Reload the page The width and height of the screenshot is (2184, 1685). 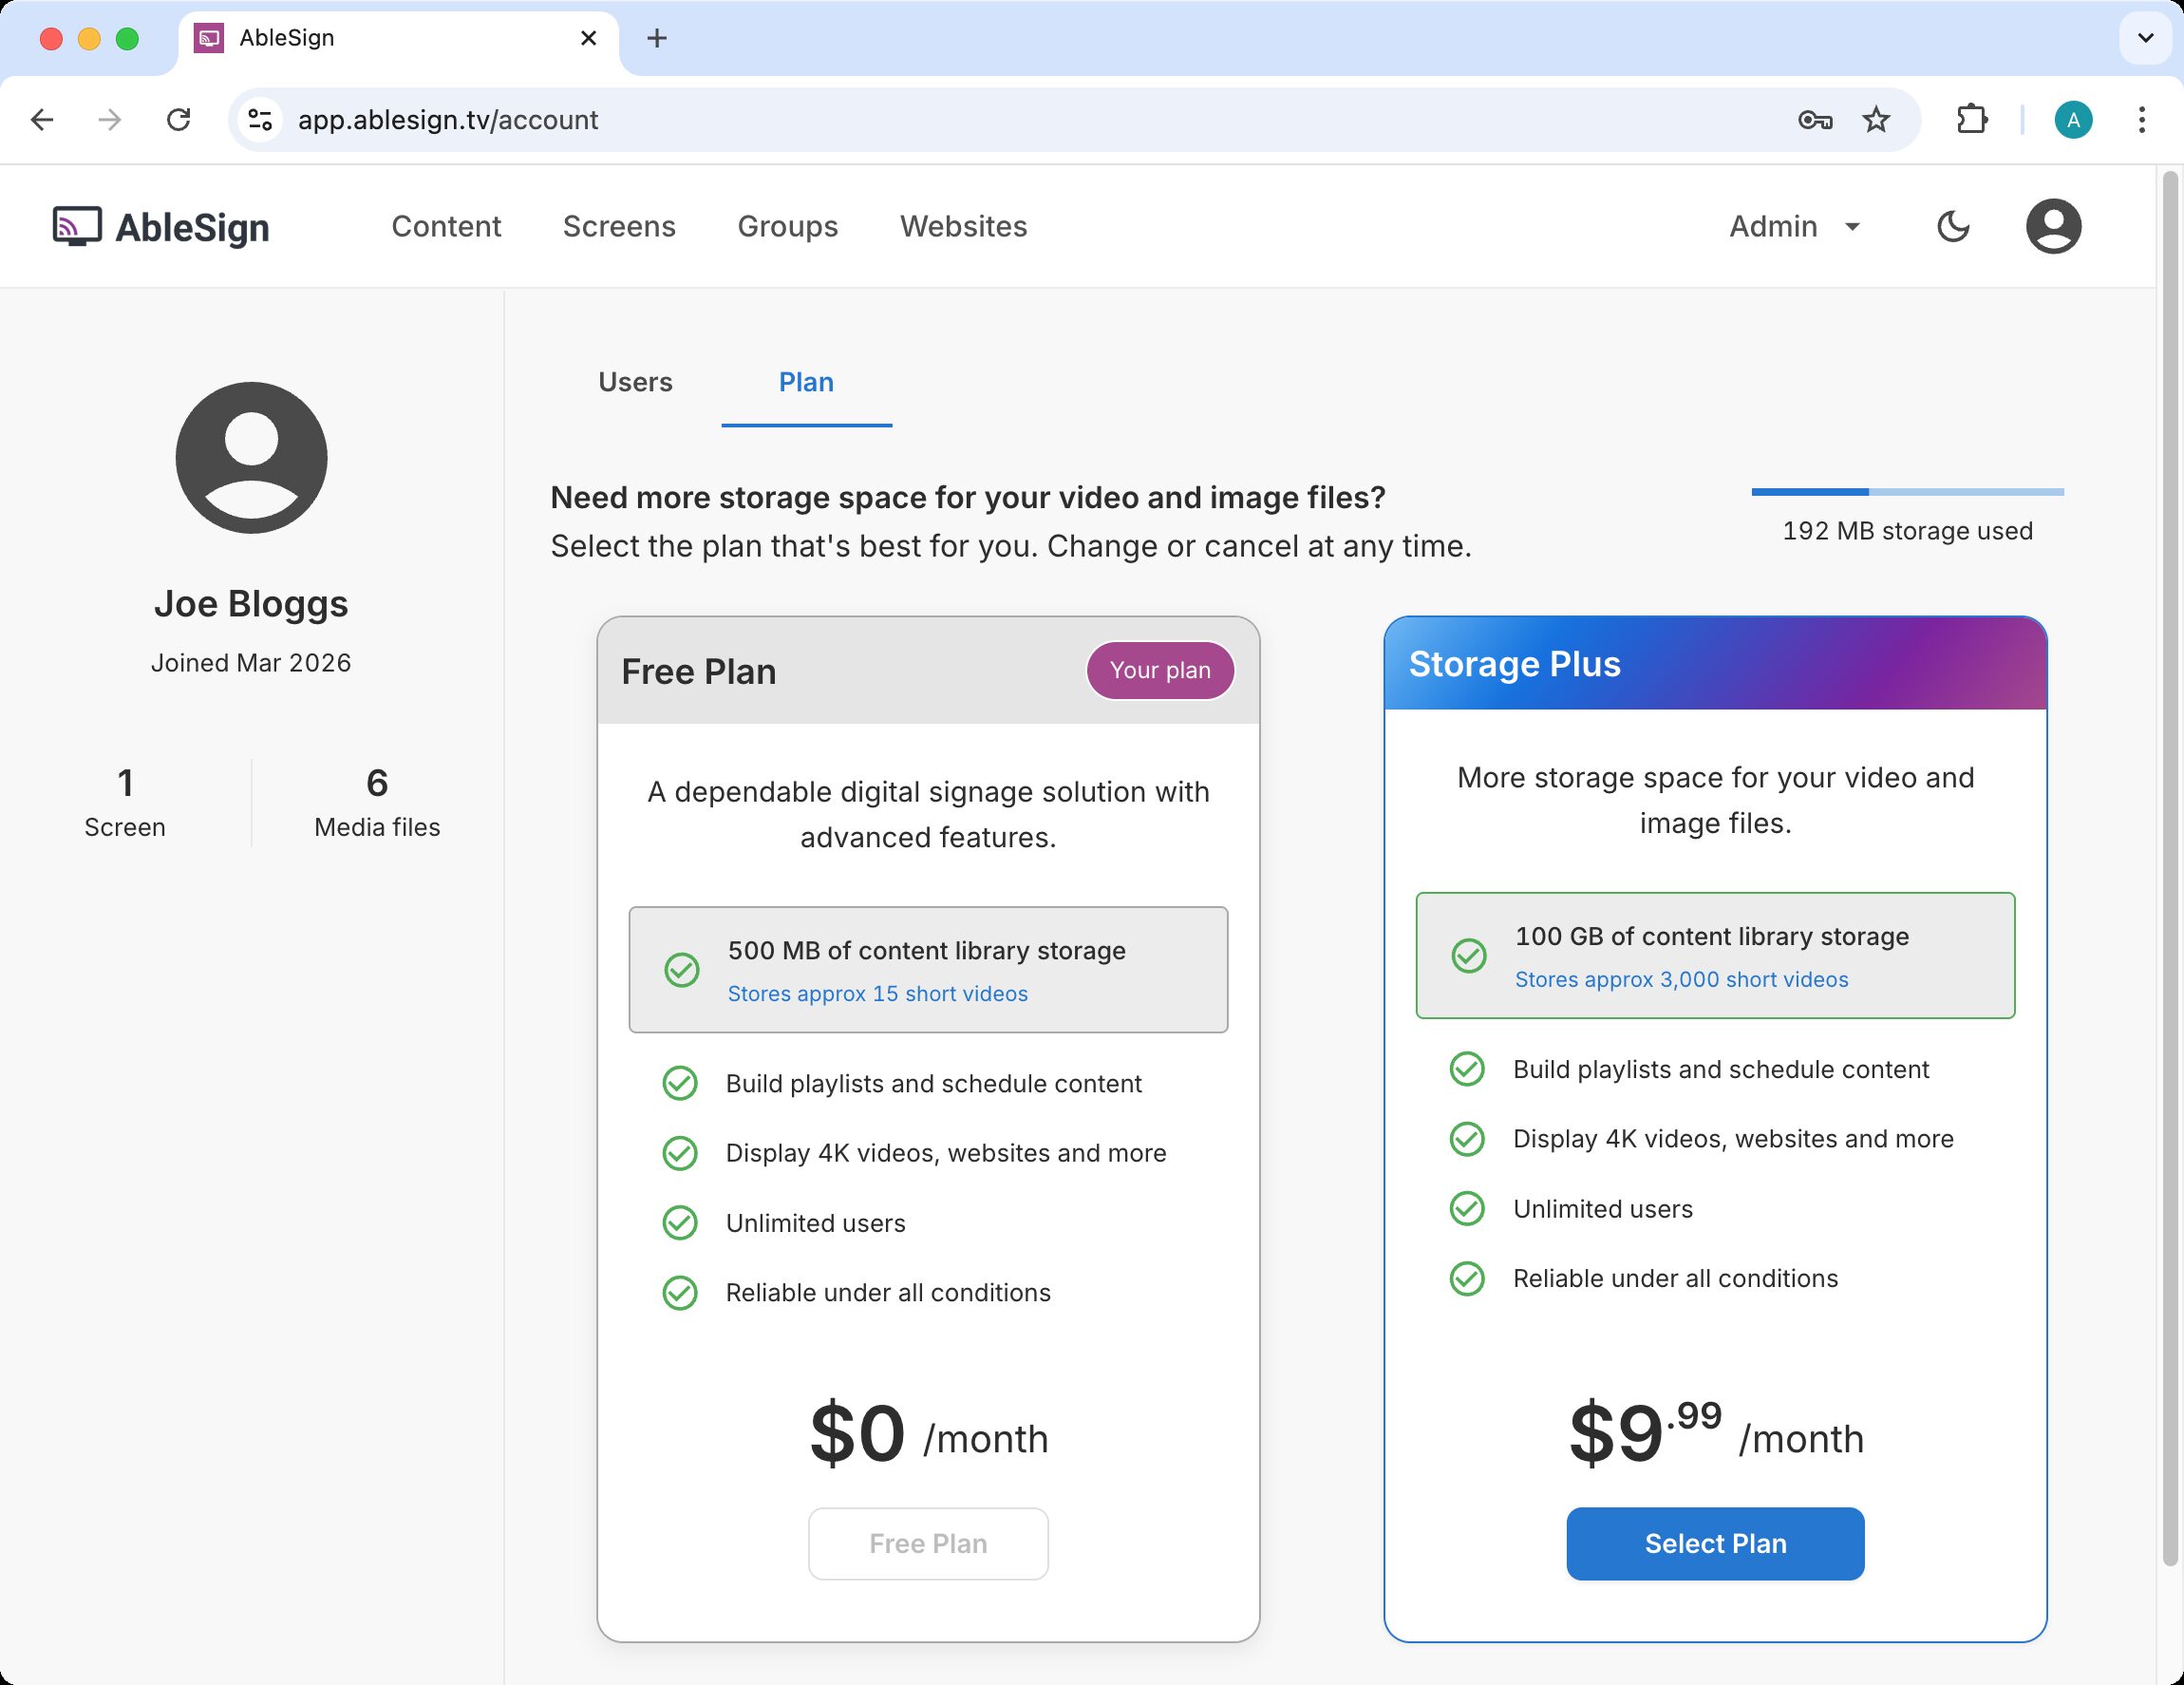pos(178,120)
